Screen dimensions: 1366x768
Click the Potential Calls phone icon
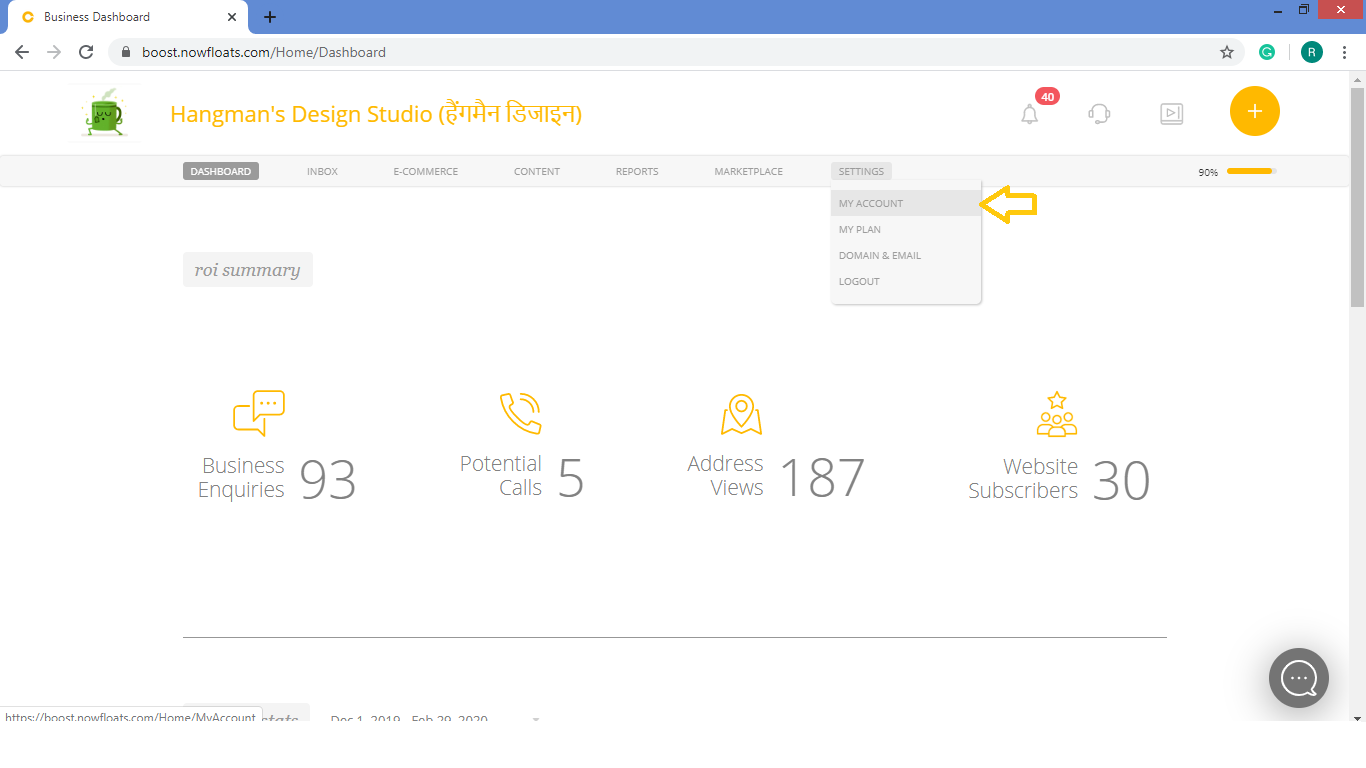(520, 413)
